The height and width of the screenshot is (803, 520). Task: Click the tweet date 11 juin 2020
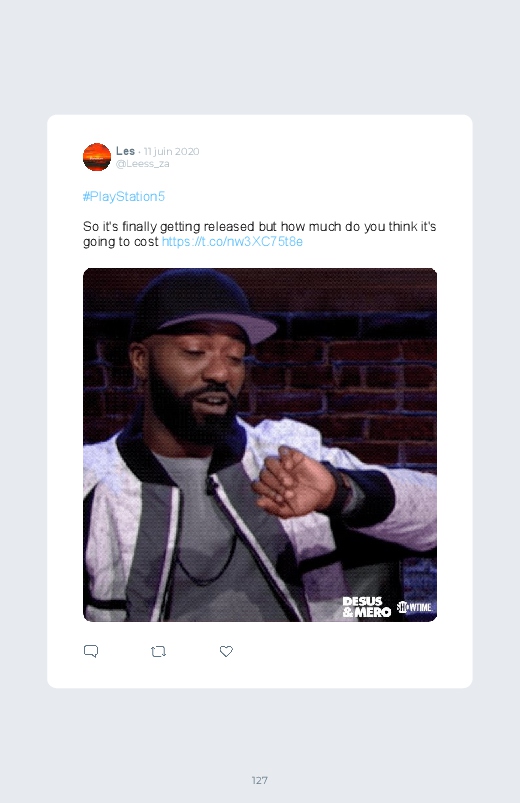[172, 152]
